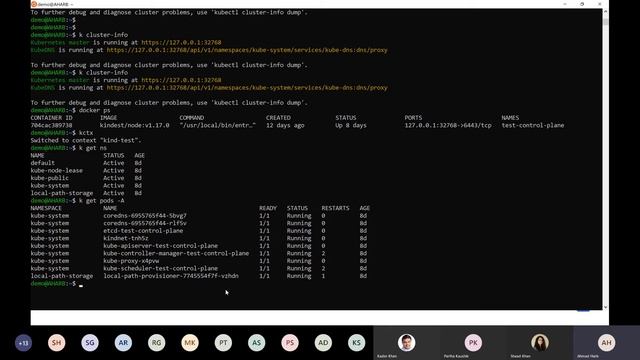Click the 'kindest/node:v1.17.0' image text

pos(135,125)
